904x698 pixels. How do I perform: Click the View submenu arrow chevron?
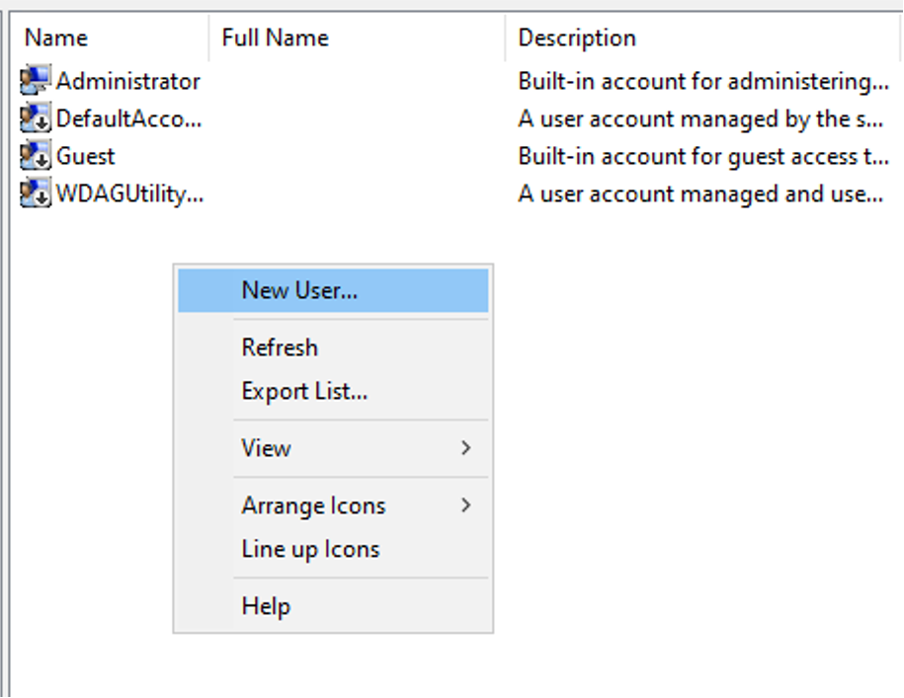(x=466, y=448)
